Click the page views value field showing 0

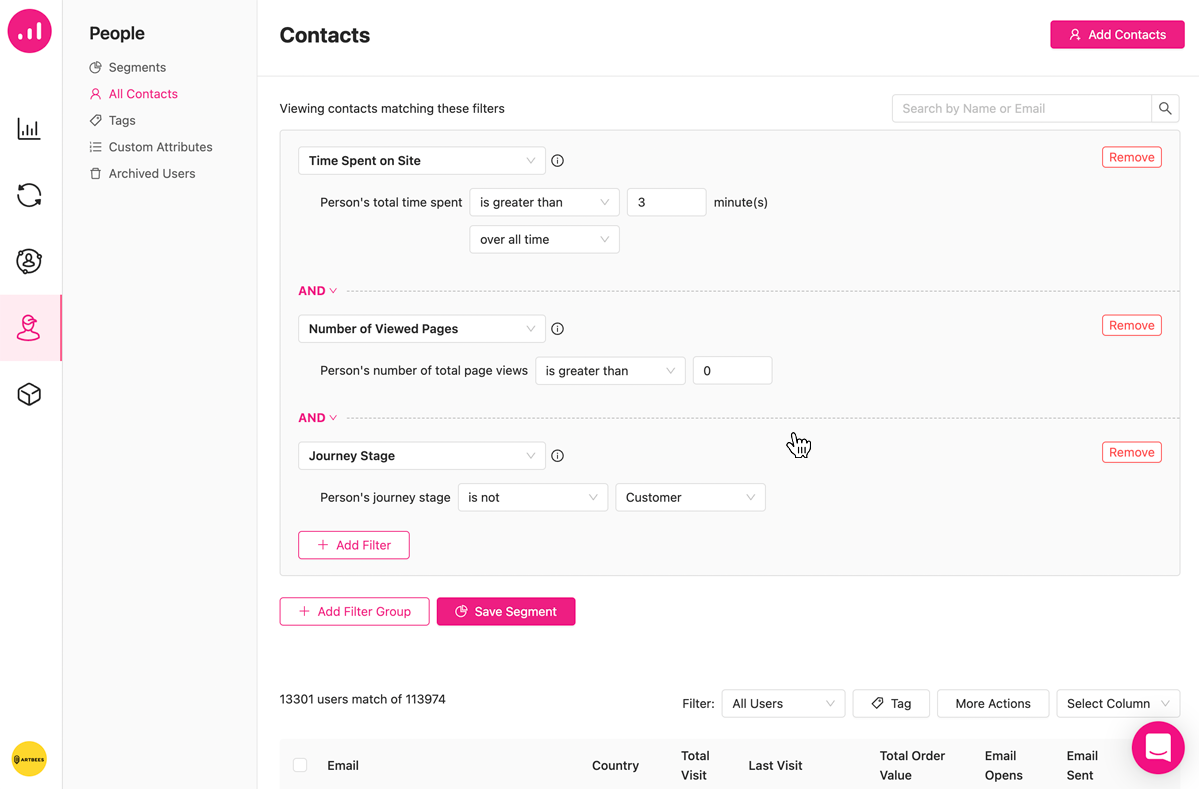(x=732, y=371)
